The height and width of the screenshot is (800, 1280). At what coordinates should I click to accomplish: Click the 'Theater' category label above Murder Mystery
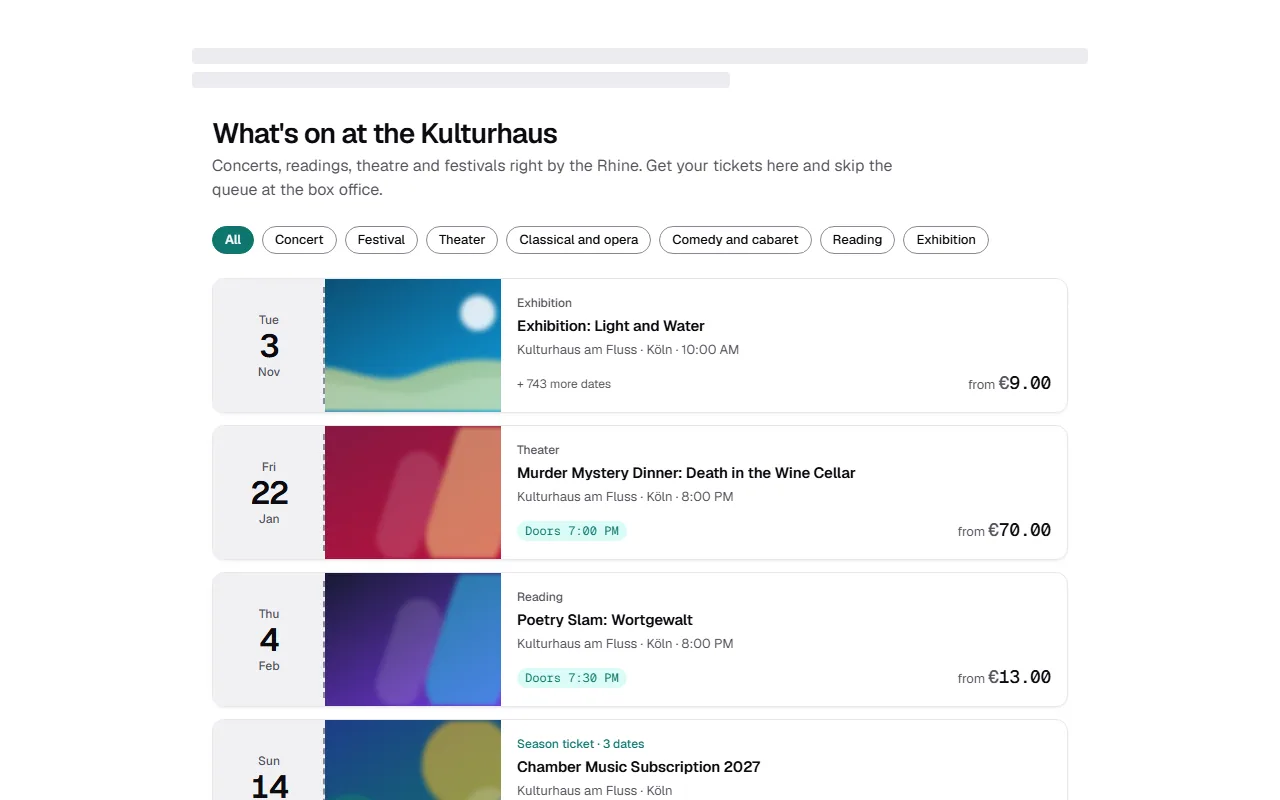click(x=538, y=450)
